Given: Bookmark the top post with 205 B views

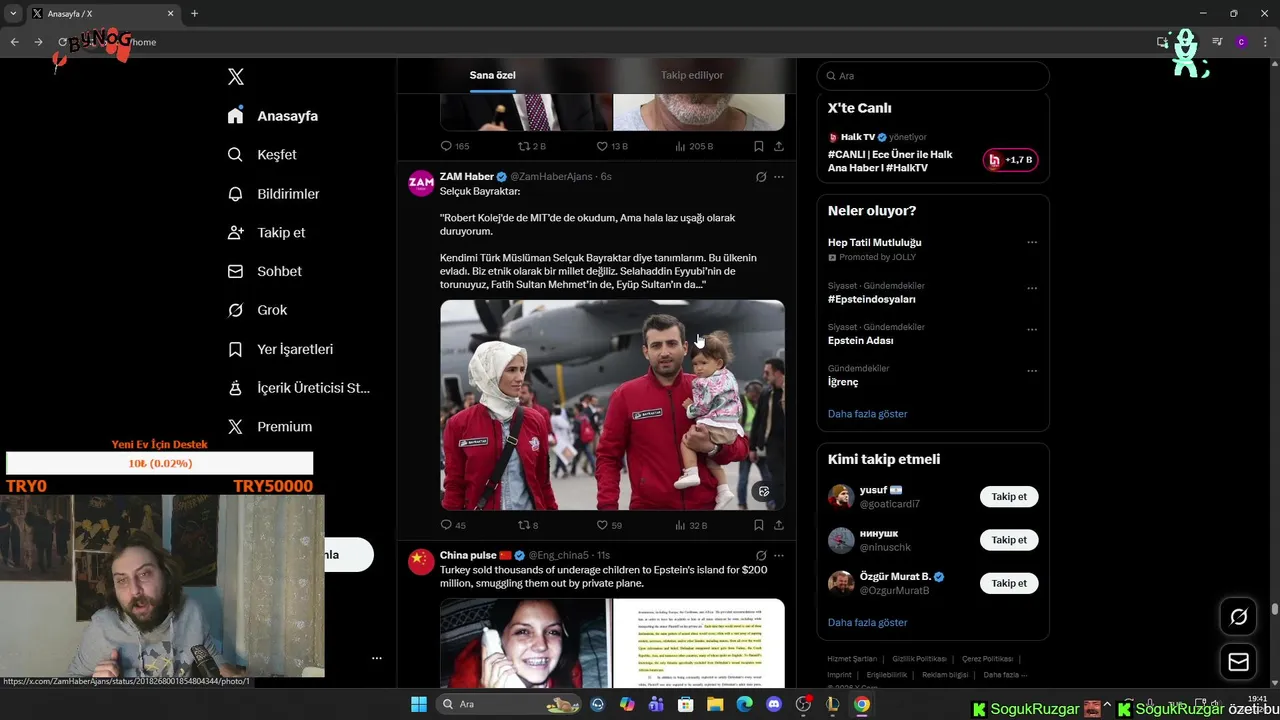Looking at the screenshot, I should point(759,146).
